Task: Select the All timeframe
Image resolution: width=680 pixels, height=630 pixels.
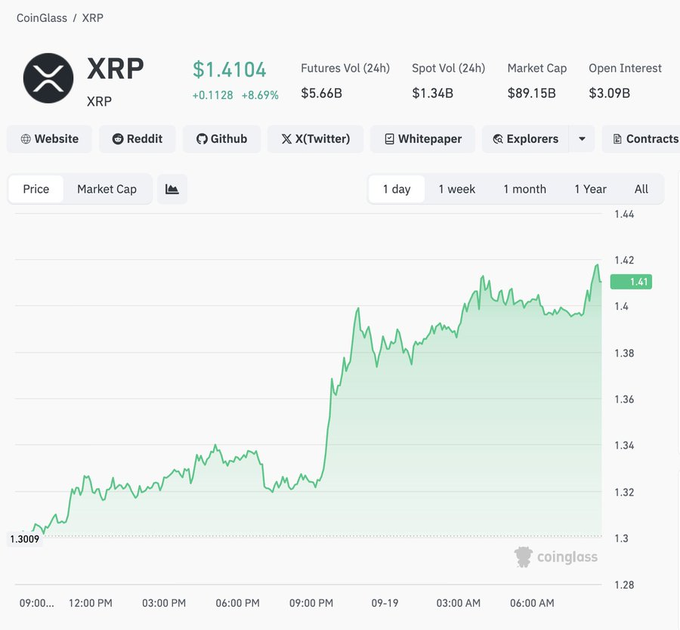Action: (x=641, y=189)
